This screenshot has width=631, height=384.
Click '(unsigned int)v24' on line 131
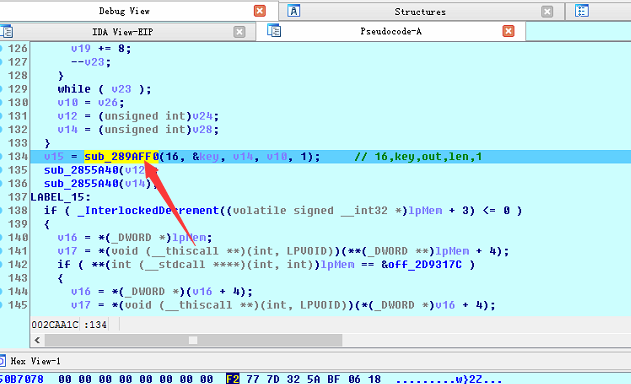[x=156, y=116]
